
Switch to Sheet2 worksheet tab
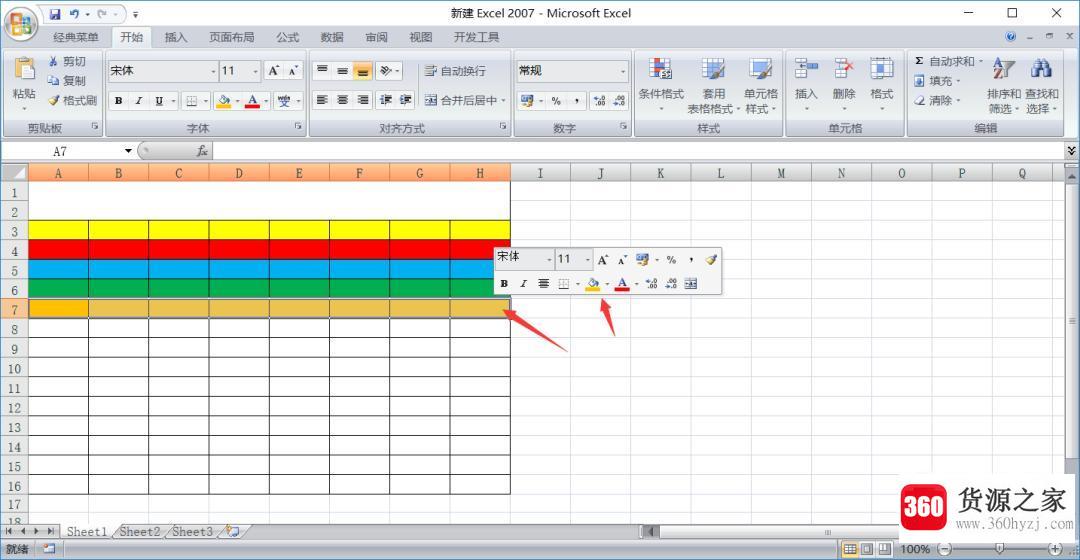(x=139, y=531)
